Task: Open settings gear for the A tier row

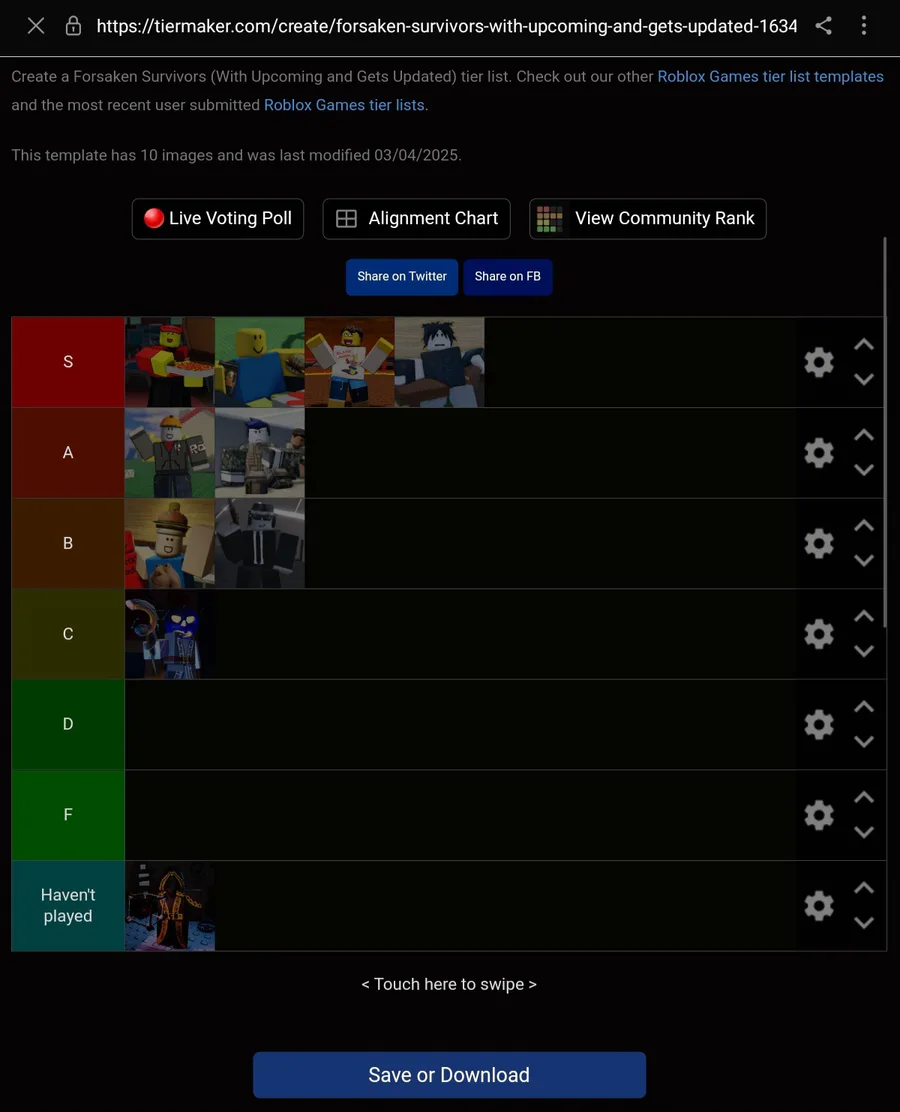Action: point(819,452)
